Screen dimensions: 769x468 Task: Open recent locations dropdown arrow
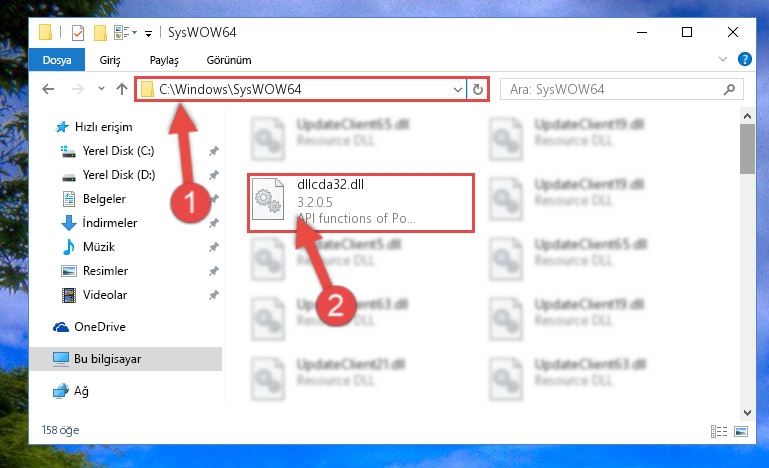click(x=101, y=89)
